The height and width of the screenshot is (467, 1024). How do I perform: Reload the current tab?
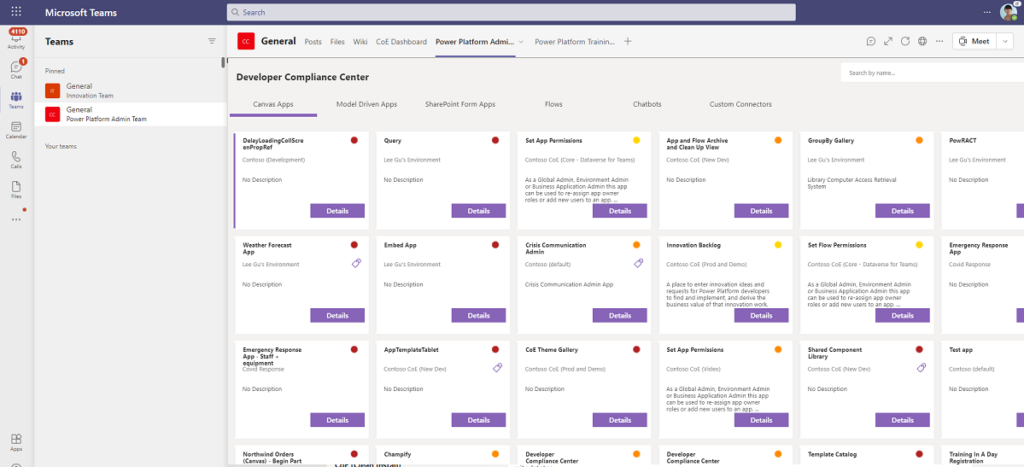pyautogui.click(x=905, y=41)
